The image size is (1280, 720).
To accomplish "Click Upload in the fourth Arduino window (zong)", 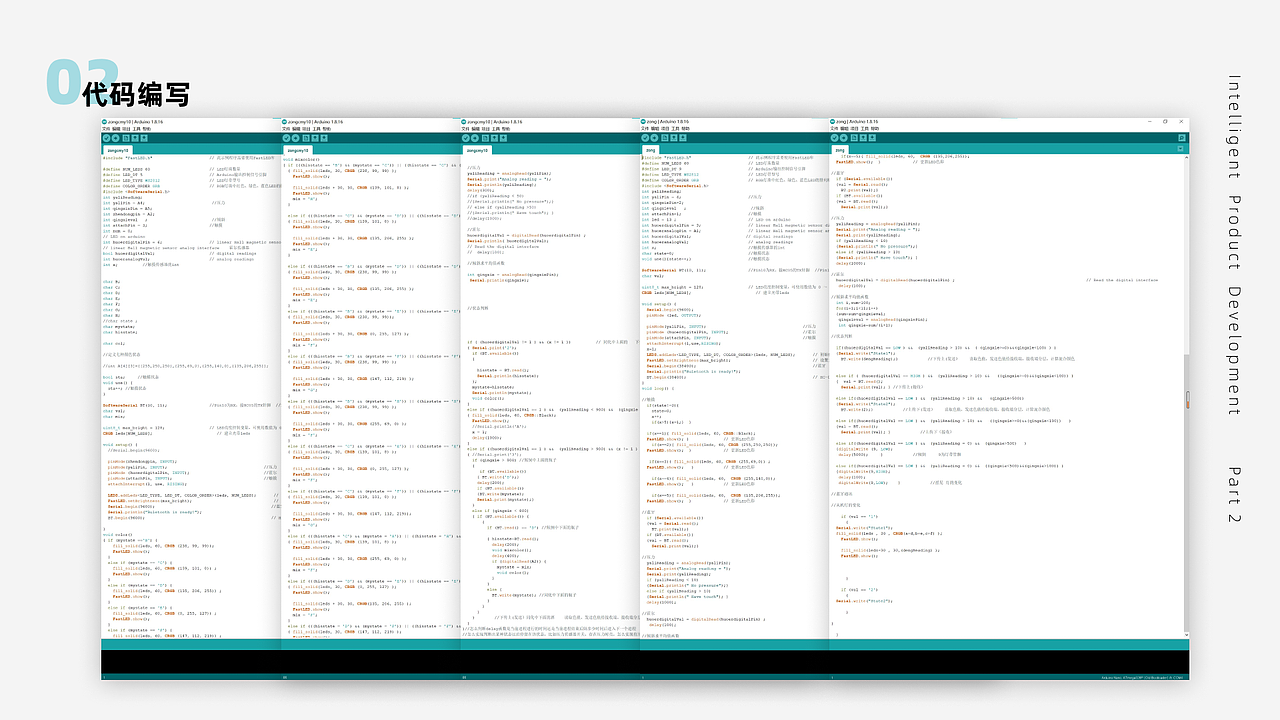I will pyautogui.click(x=654, y=138).
